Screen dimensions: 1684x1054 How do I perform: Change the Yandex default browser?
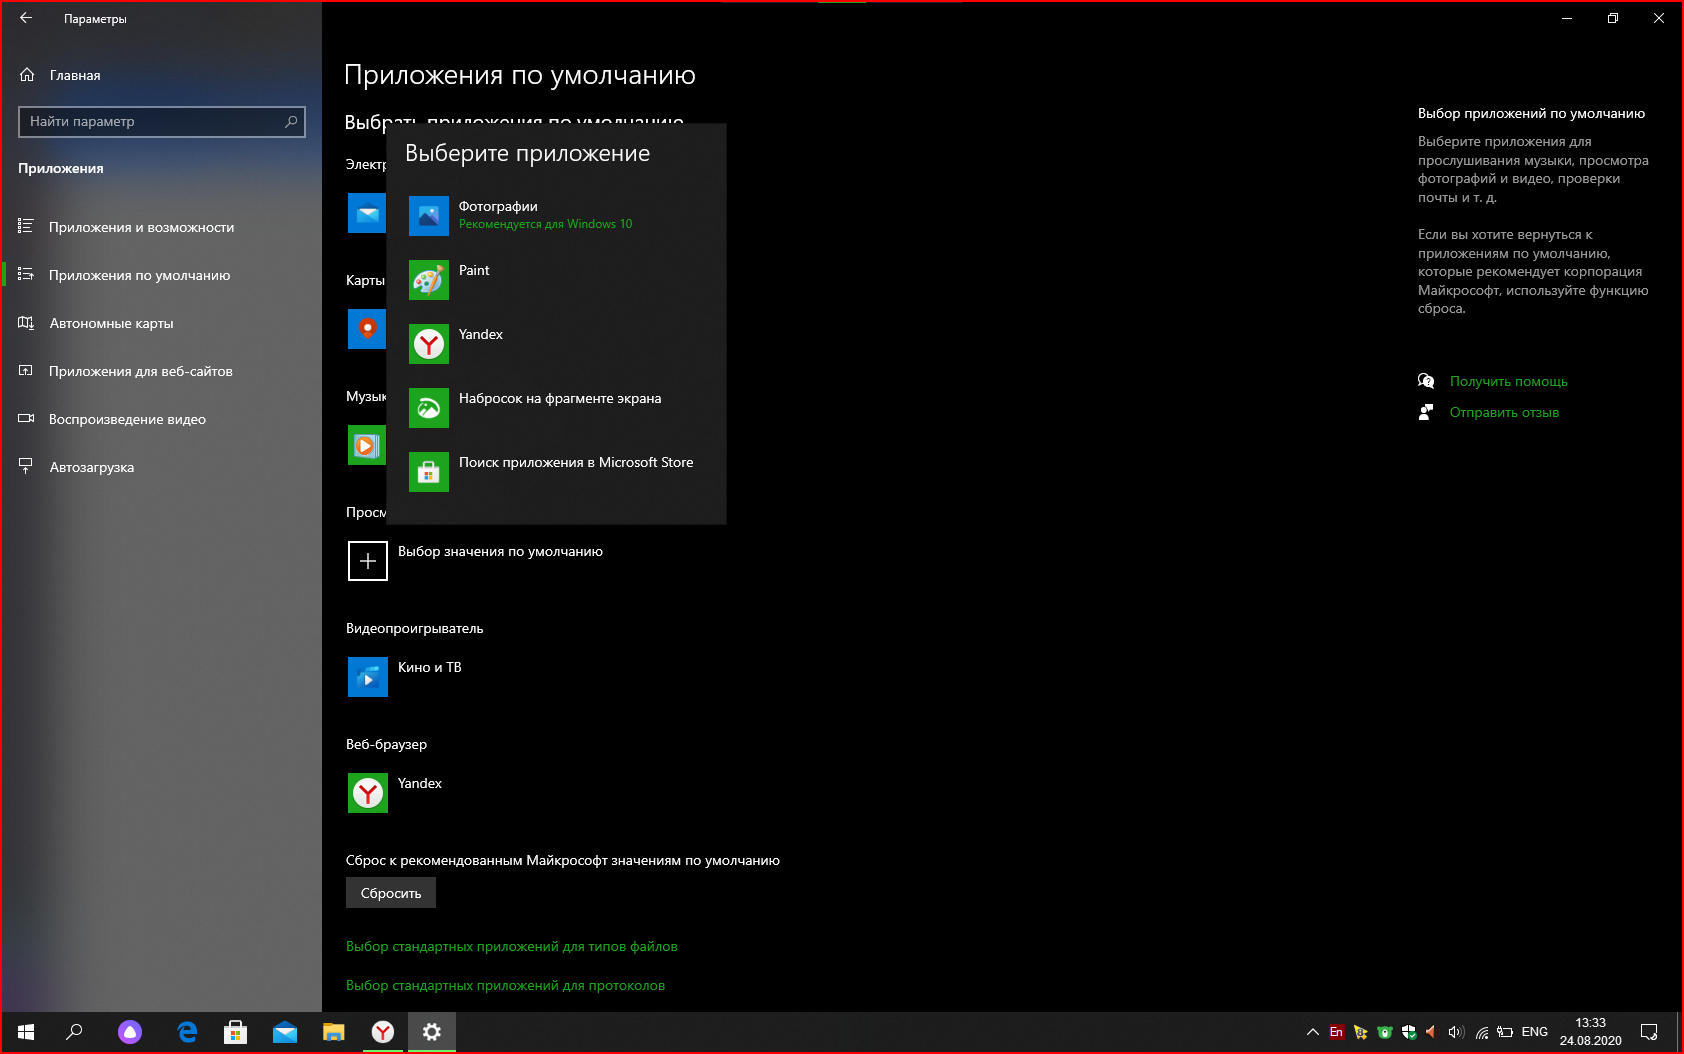coord(420,783)
